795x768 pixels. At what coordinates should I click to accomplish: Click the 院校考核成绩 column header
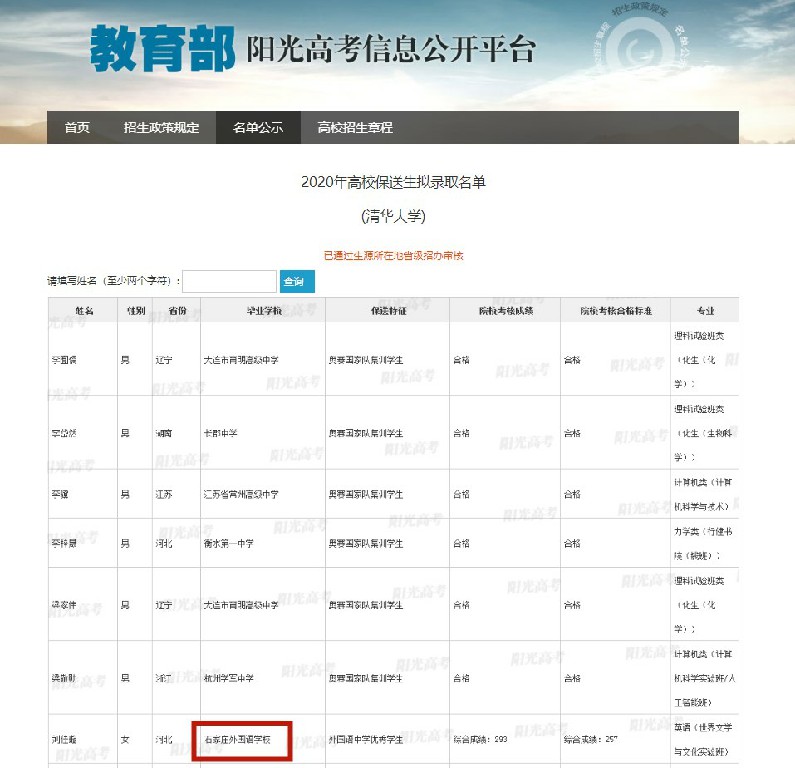(505, 310)
